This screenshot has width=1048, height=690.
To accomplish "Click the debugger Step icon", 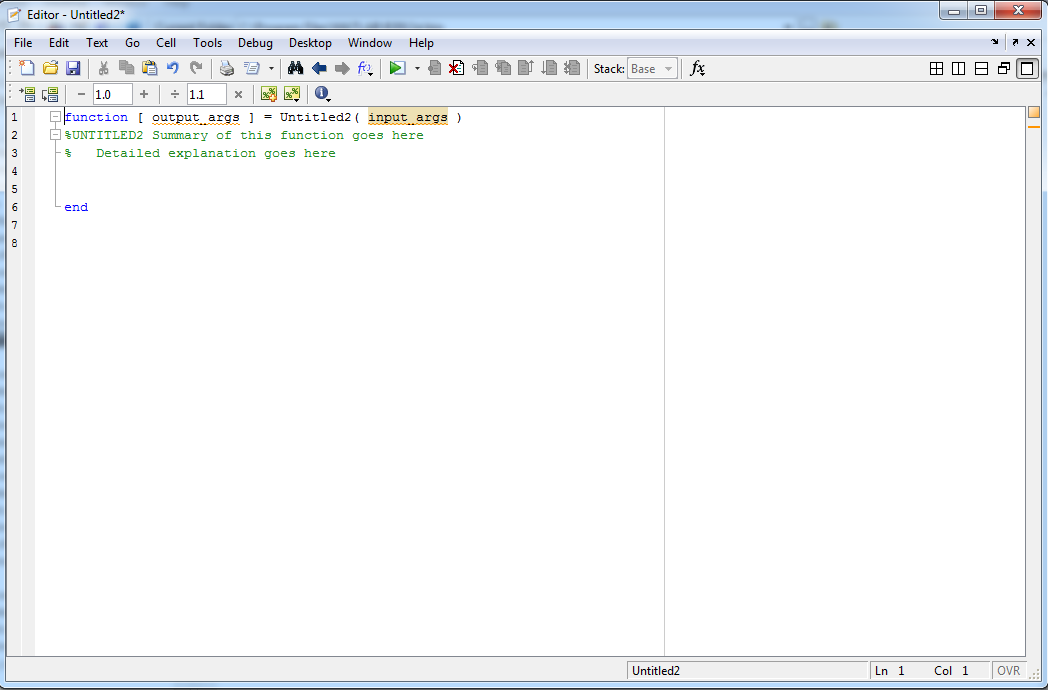I will coord(480,68).
